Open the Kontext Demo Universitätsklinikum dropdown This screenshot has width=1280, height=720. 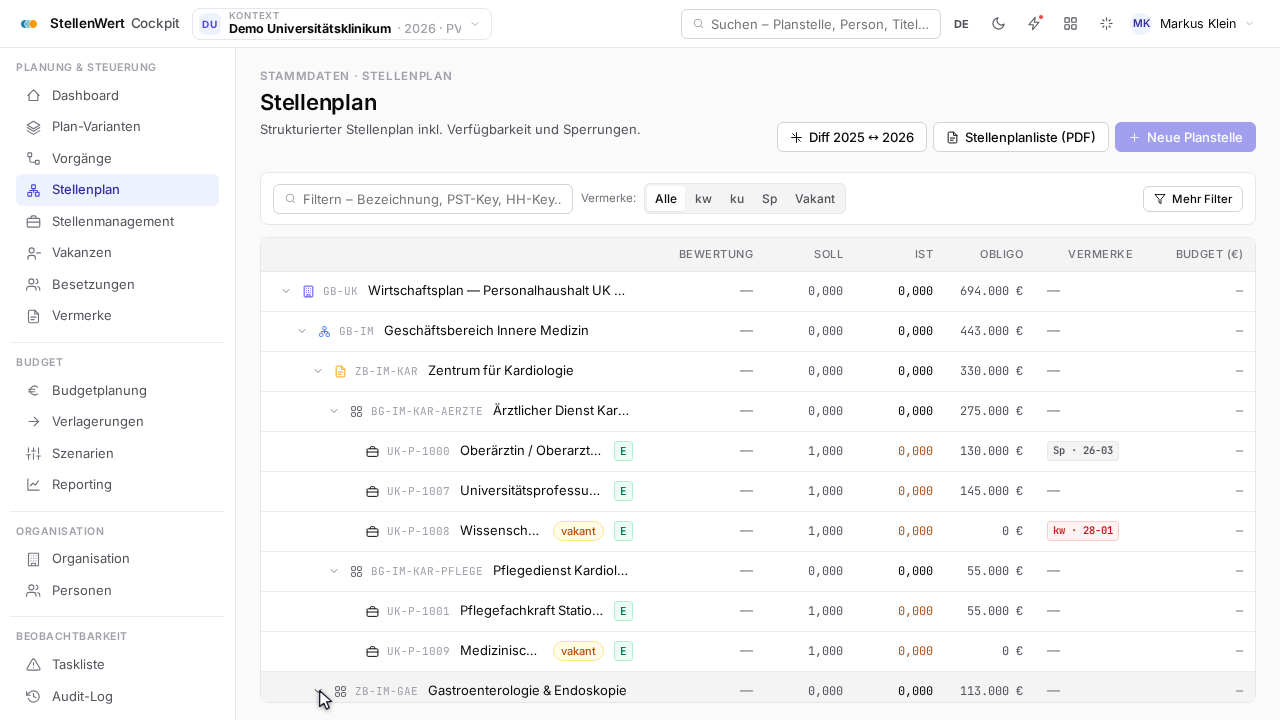[x=342, y=24]
